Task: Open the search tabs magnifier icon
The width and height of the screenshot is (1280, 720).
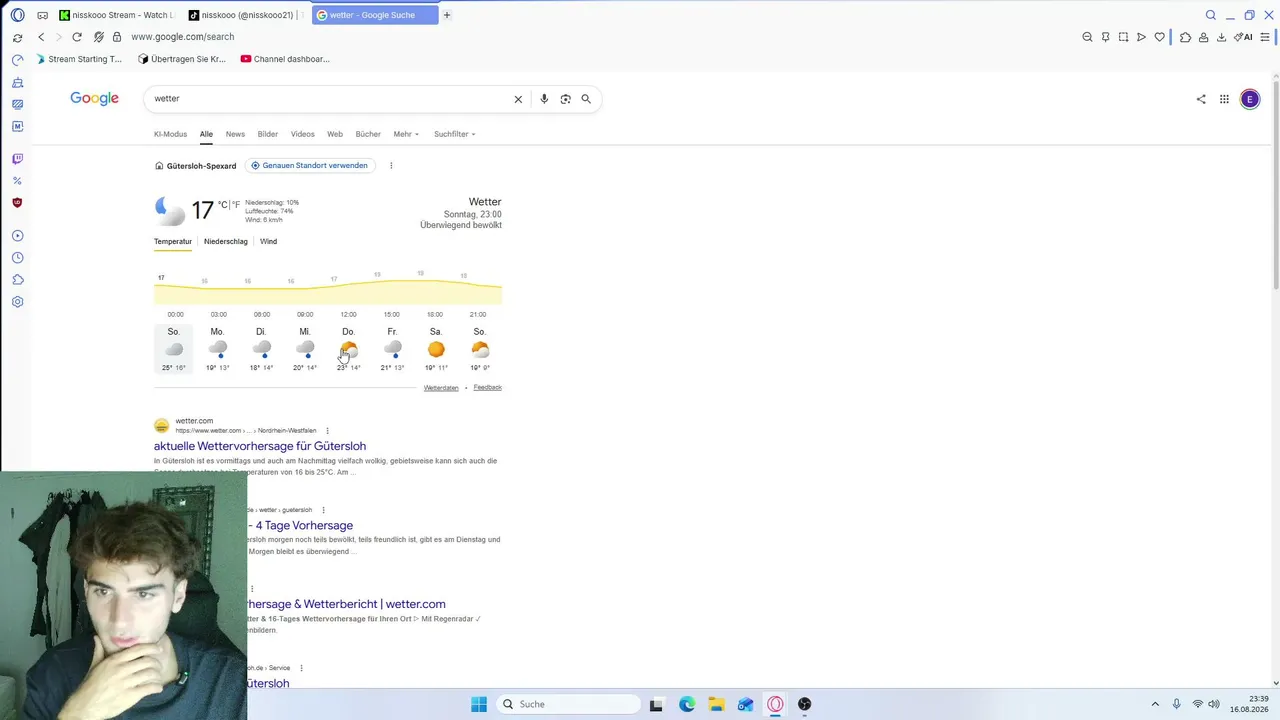Action: click(1211, 15)
